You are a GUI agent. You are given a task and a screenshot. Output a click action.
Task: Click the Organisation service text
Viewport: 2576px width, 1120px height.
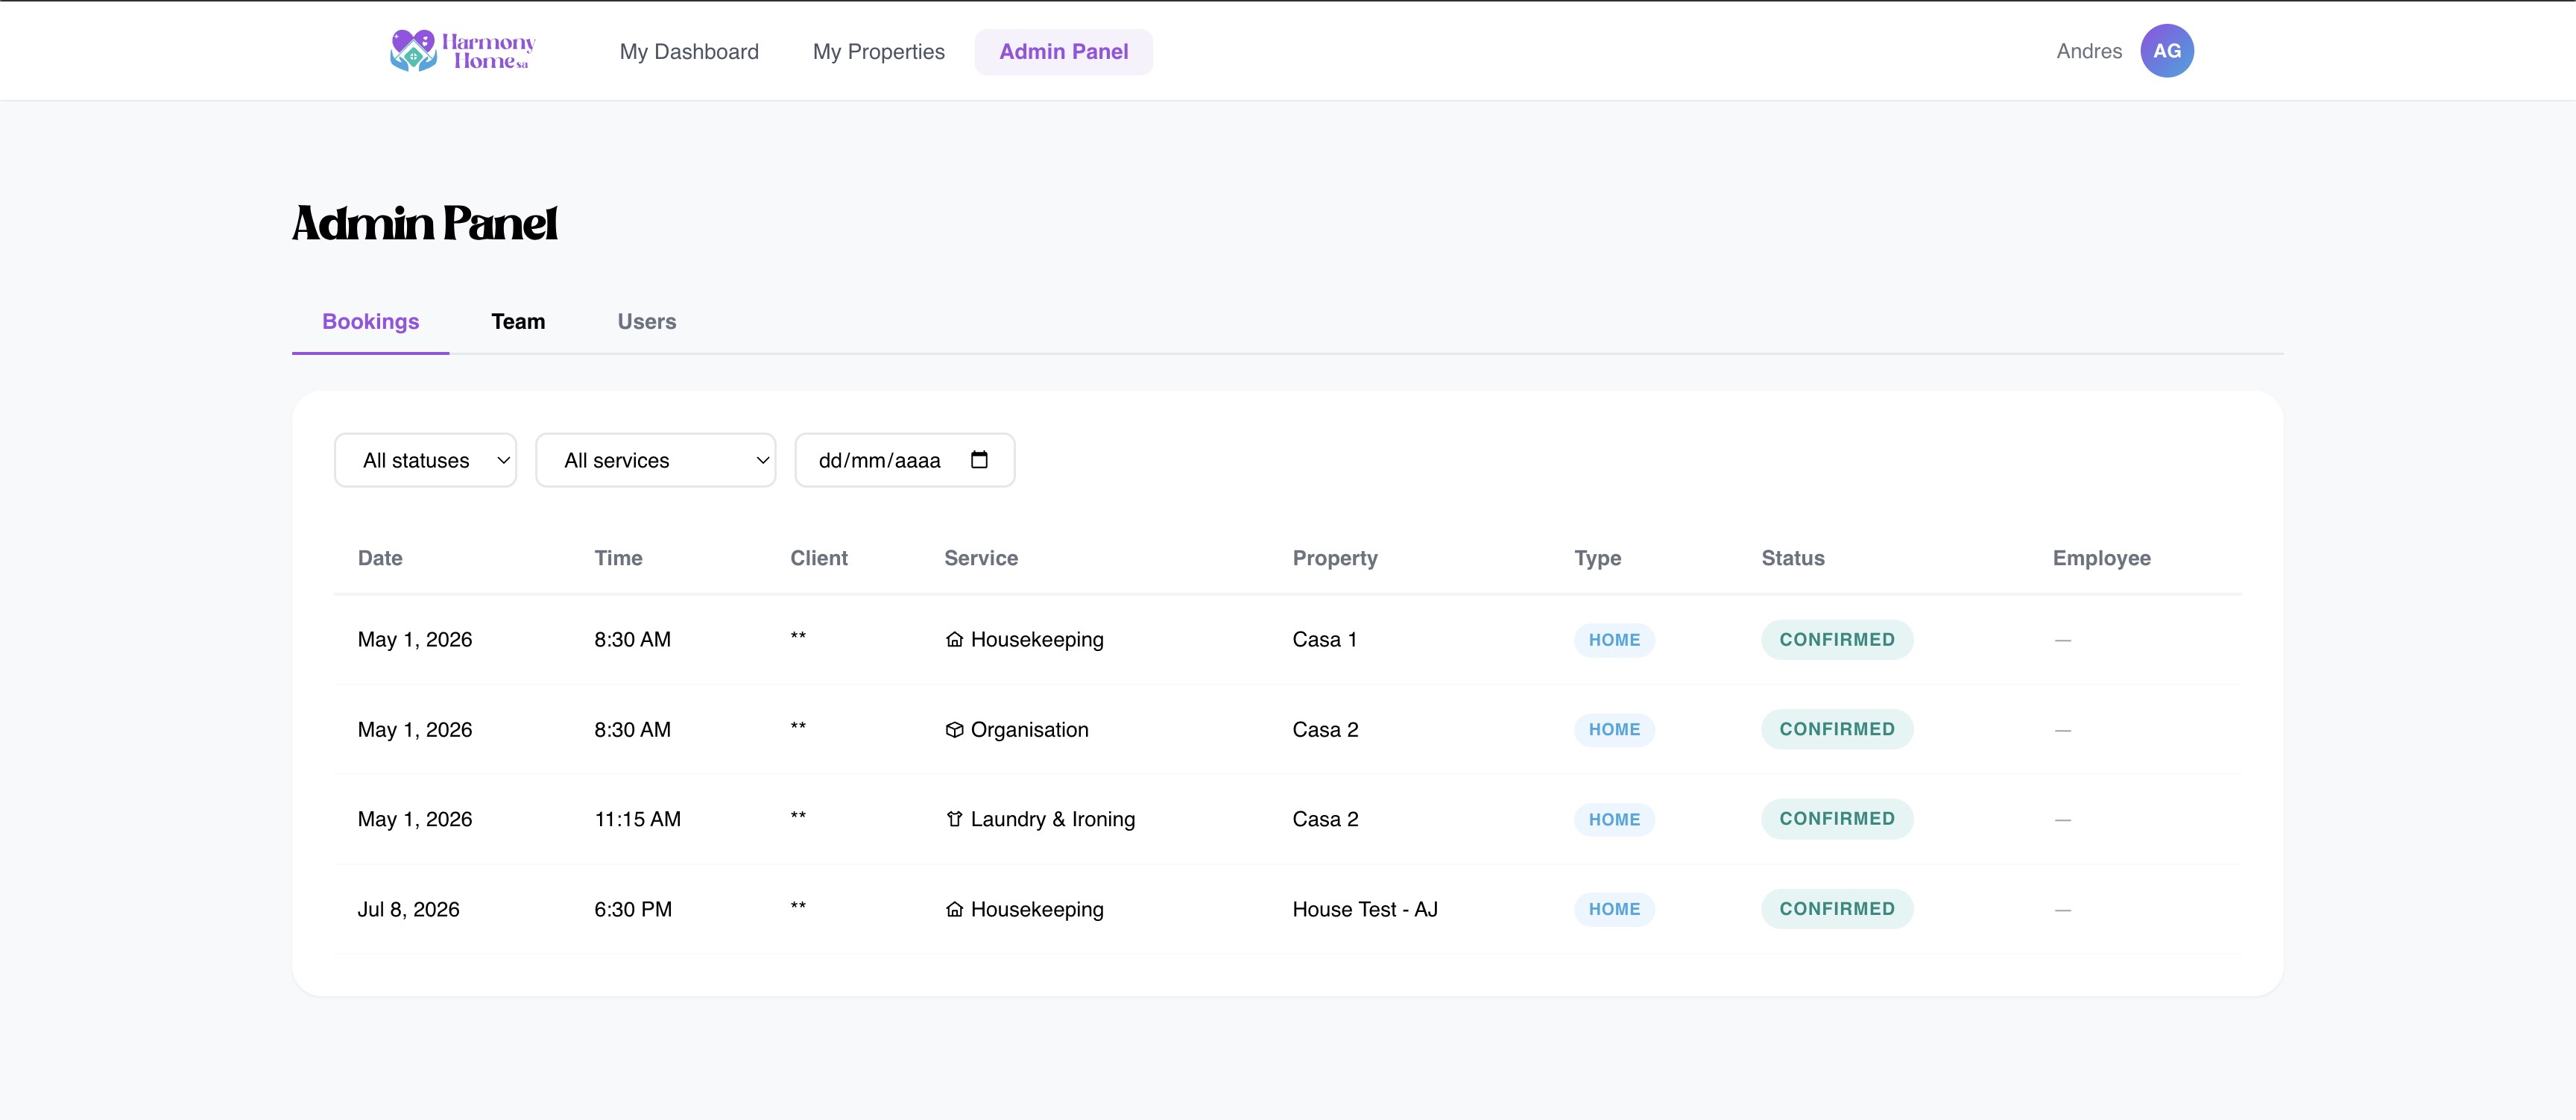[x=1029, y=730]
